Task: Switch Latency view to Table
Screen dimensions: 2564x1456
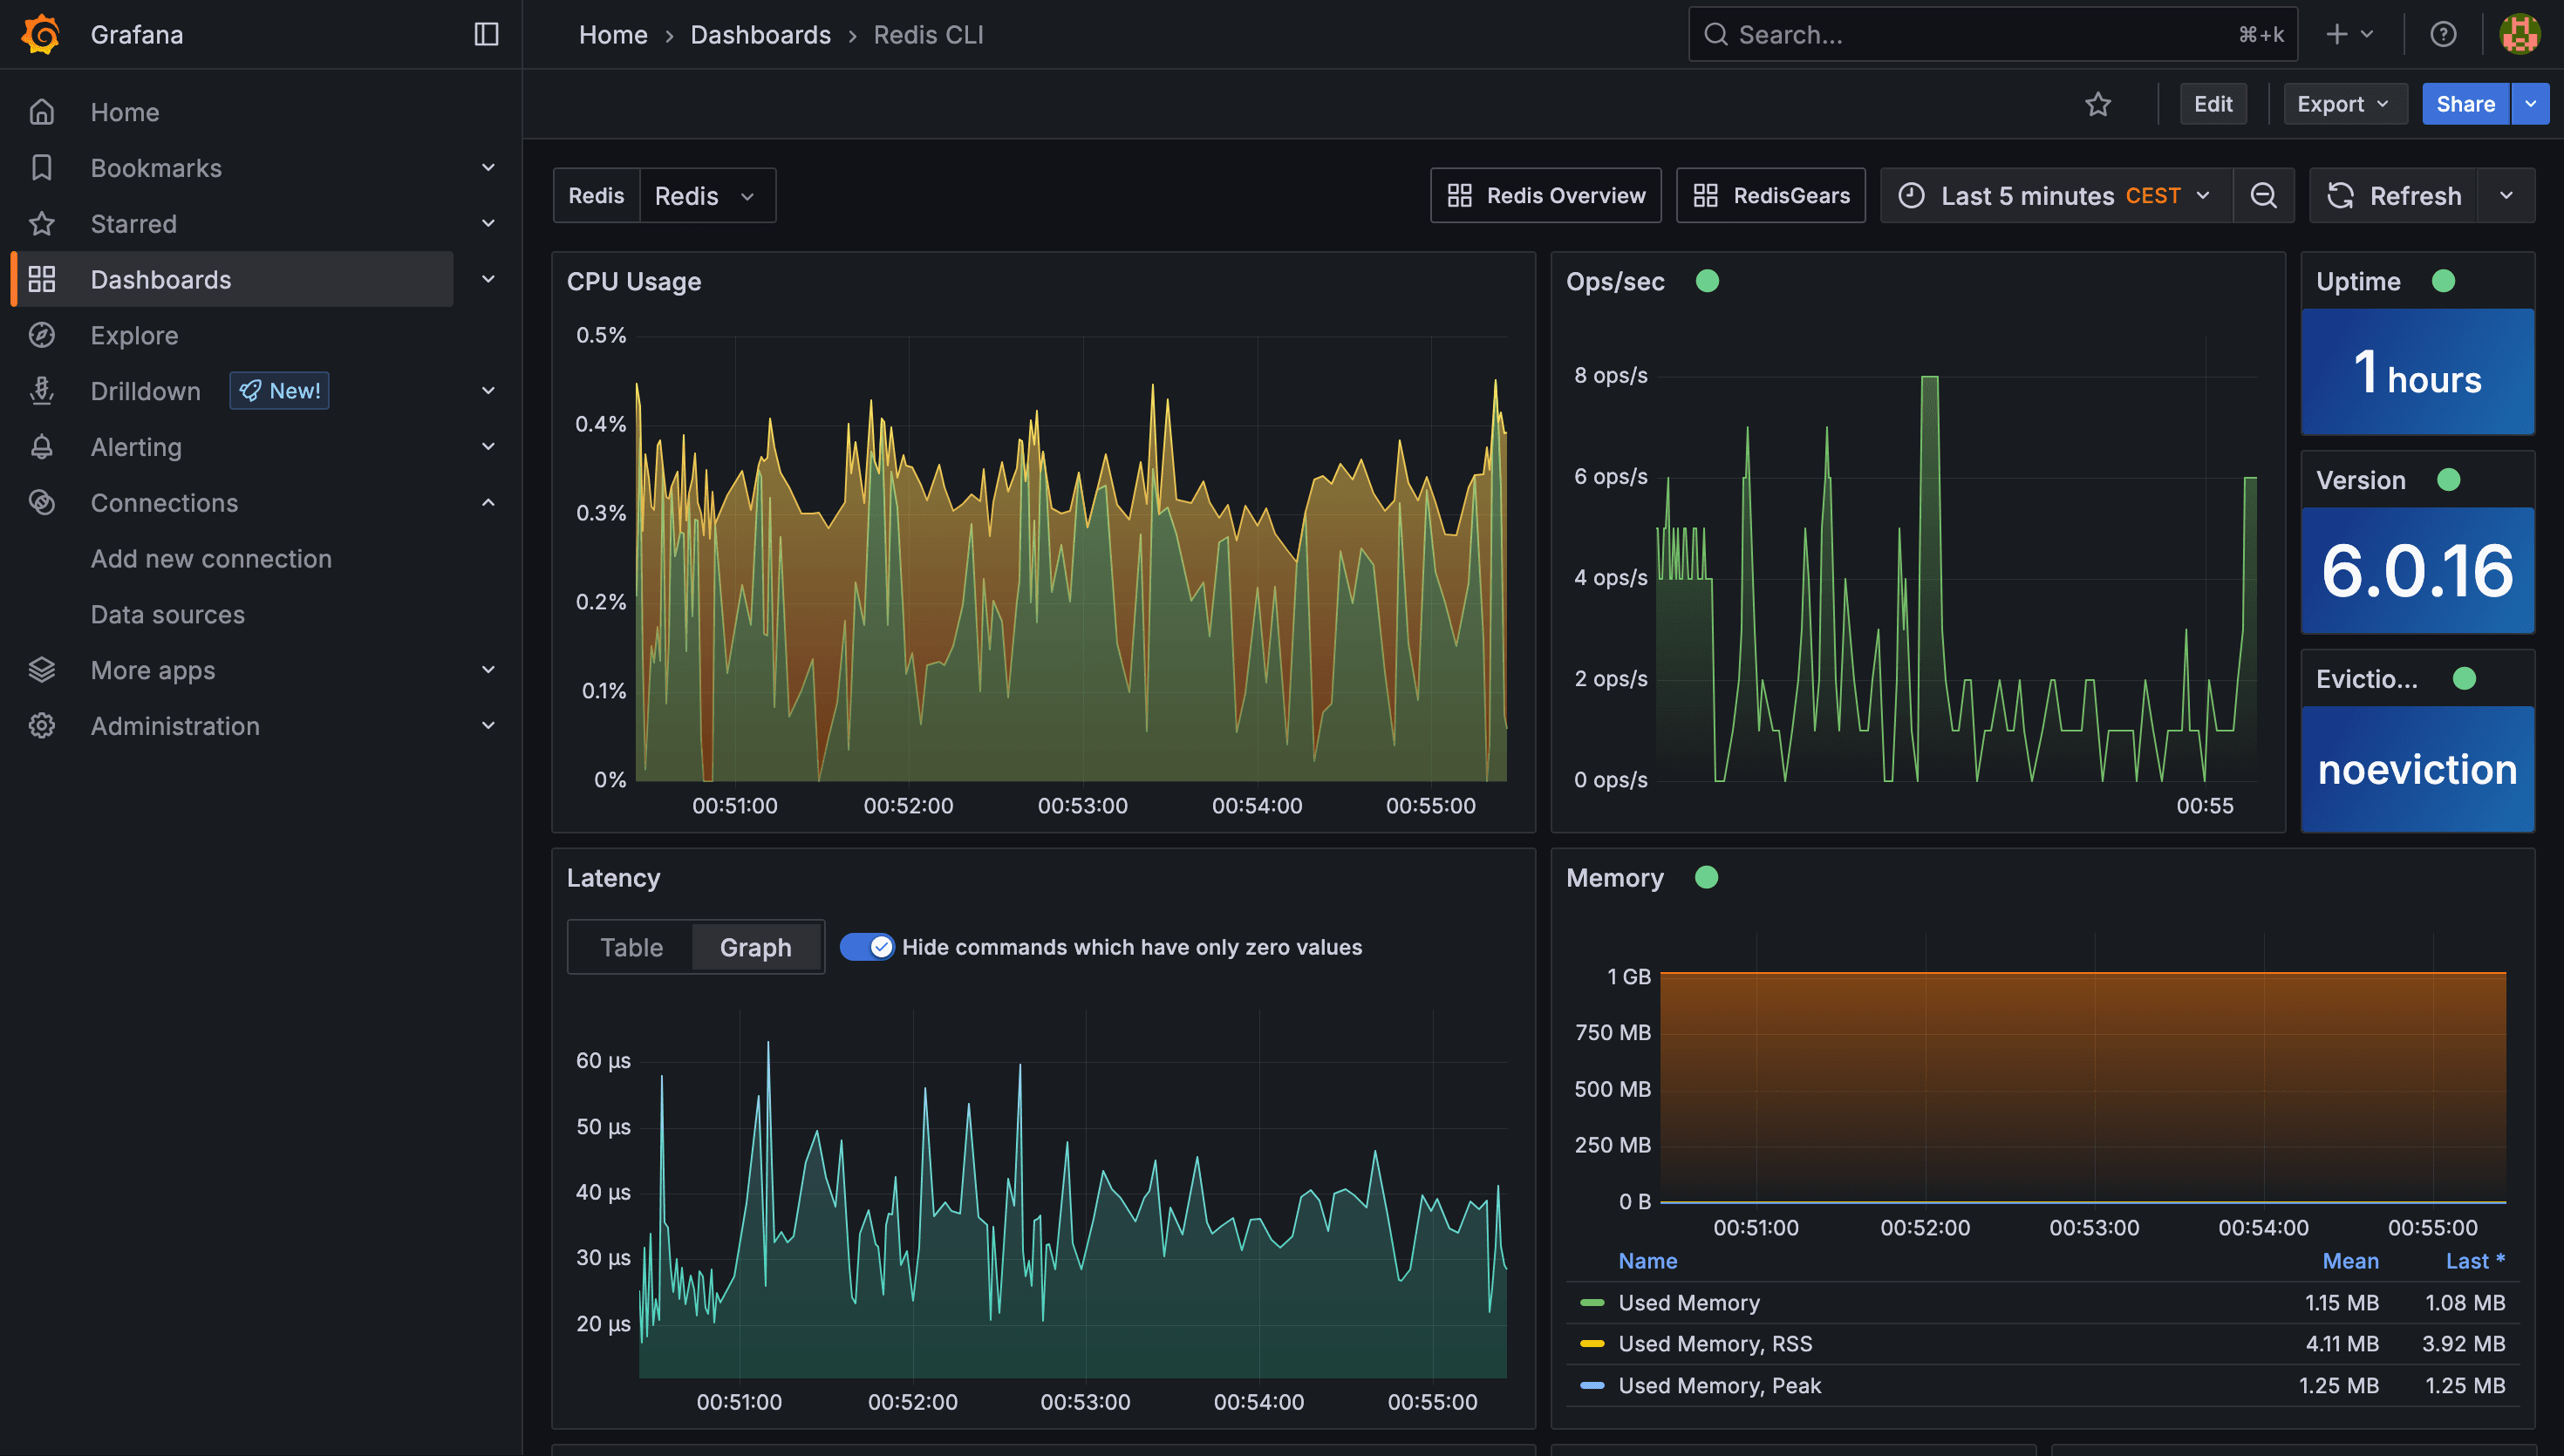Action: pyautogui.click(x=631, y=947)
